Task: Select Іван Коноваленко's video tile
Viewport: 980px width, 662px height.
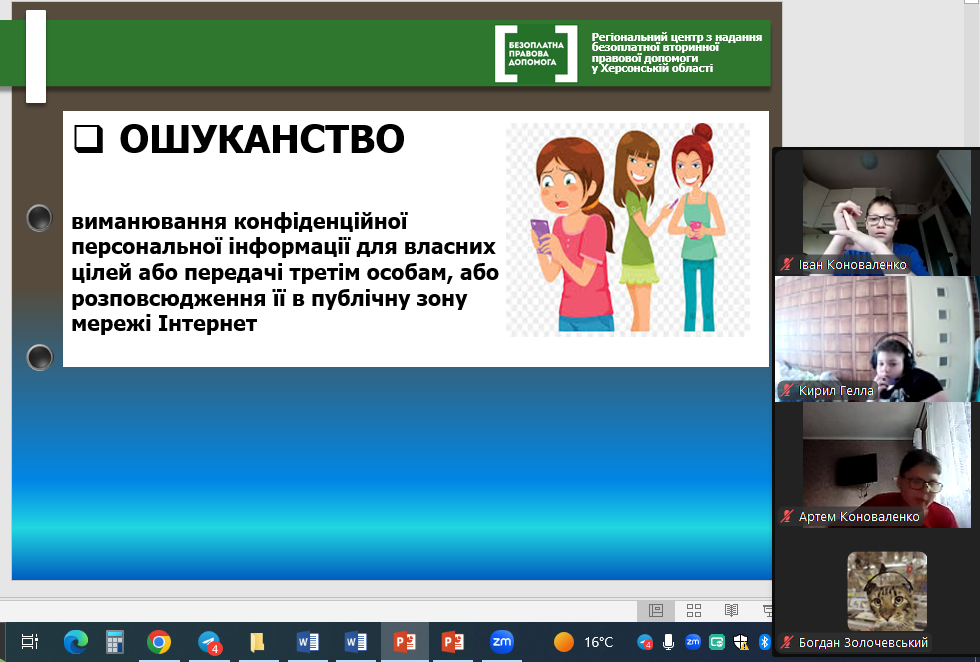Action: 878,213
